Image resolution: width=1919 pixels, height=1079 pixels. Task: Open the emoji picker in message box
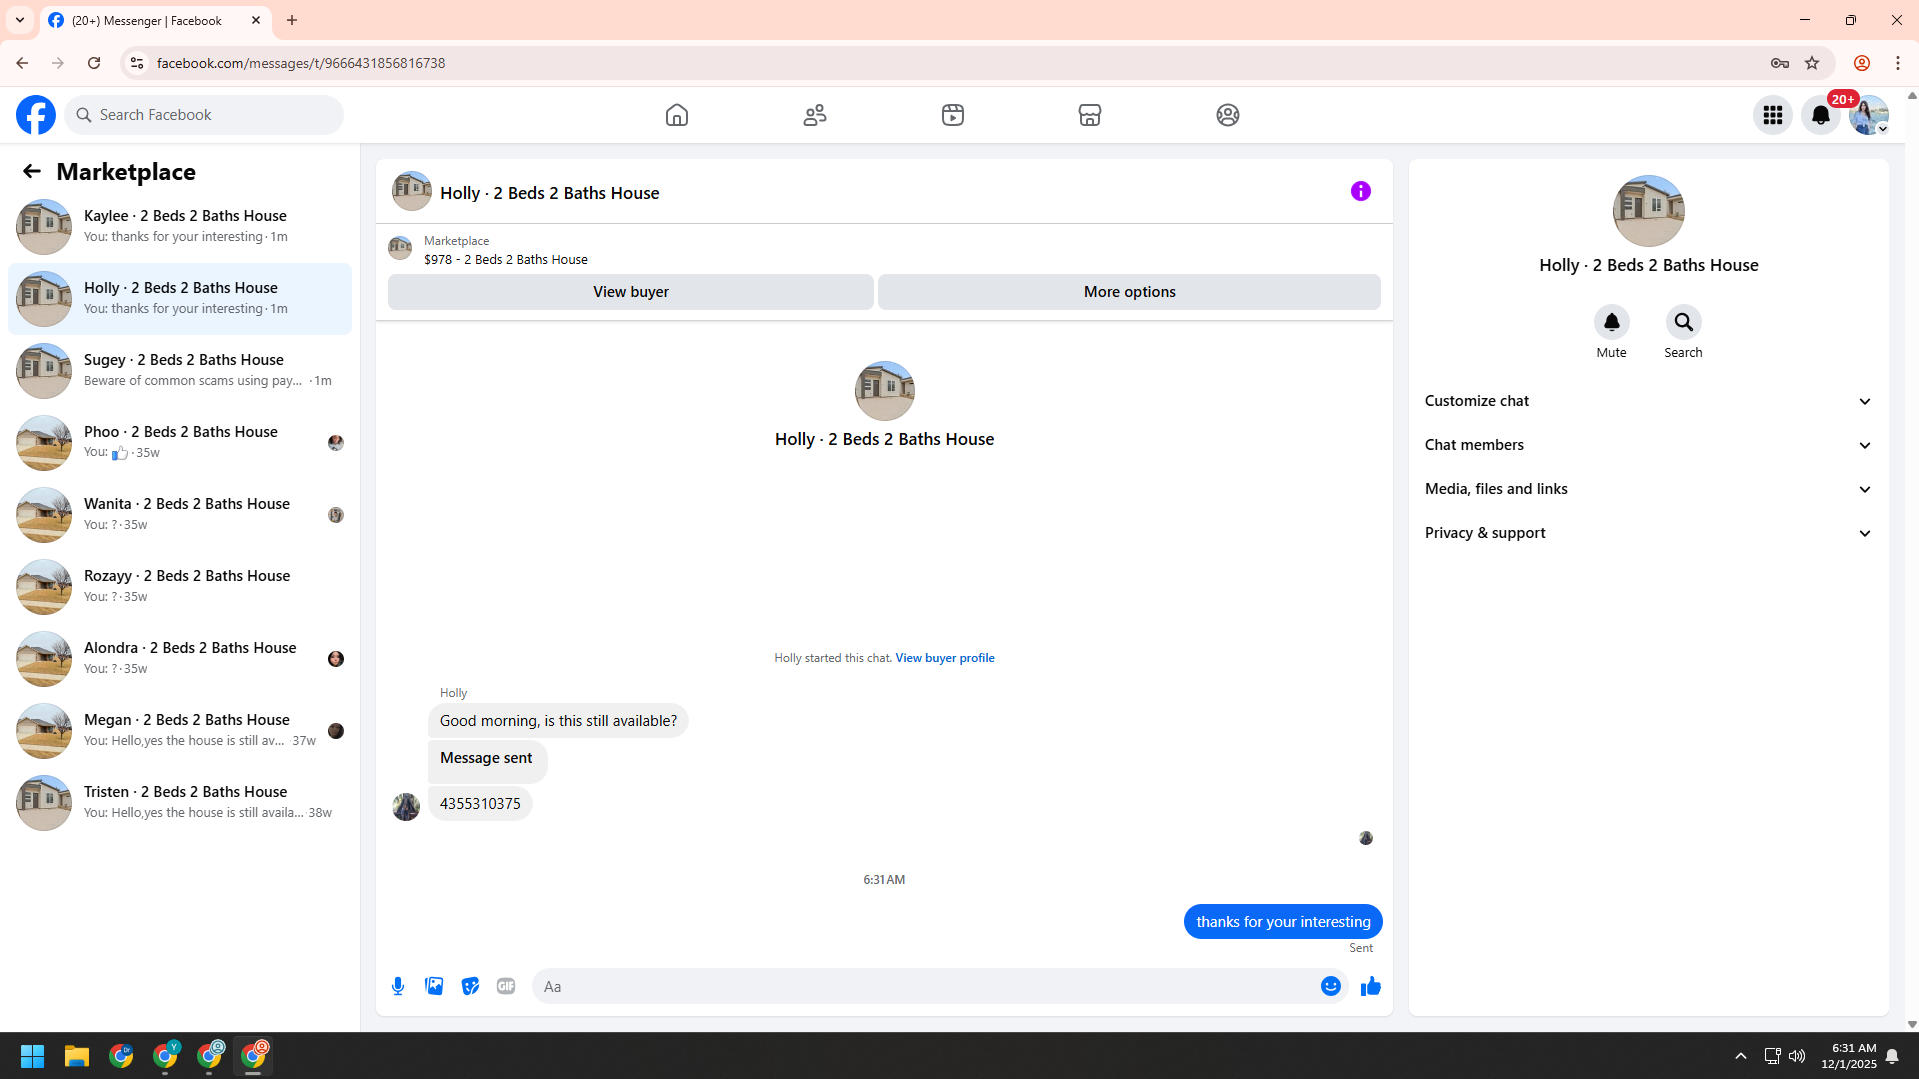click(1331, 986)
